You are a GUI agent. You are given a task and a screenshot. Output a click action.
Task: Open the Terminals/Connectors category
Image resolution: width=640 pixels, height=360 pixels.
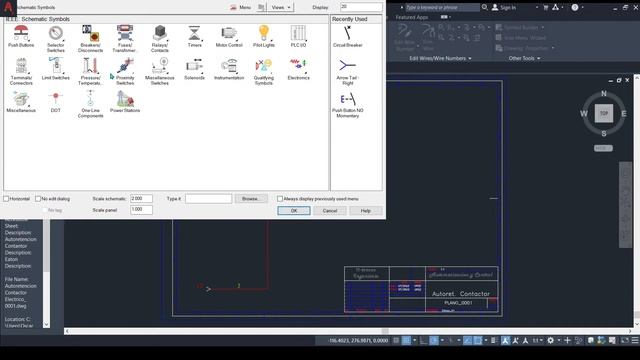coord(21,71)
